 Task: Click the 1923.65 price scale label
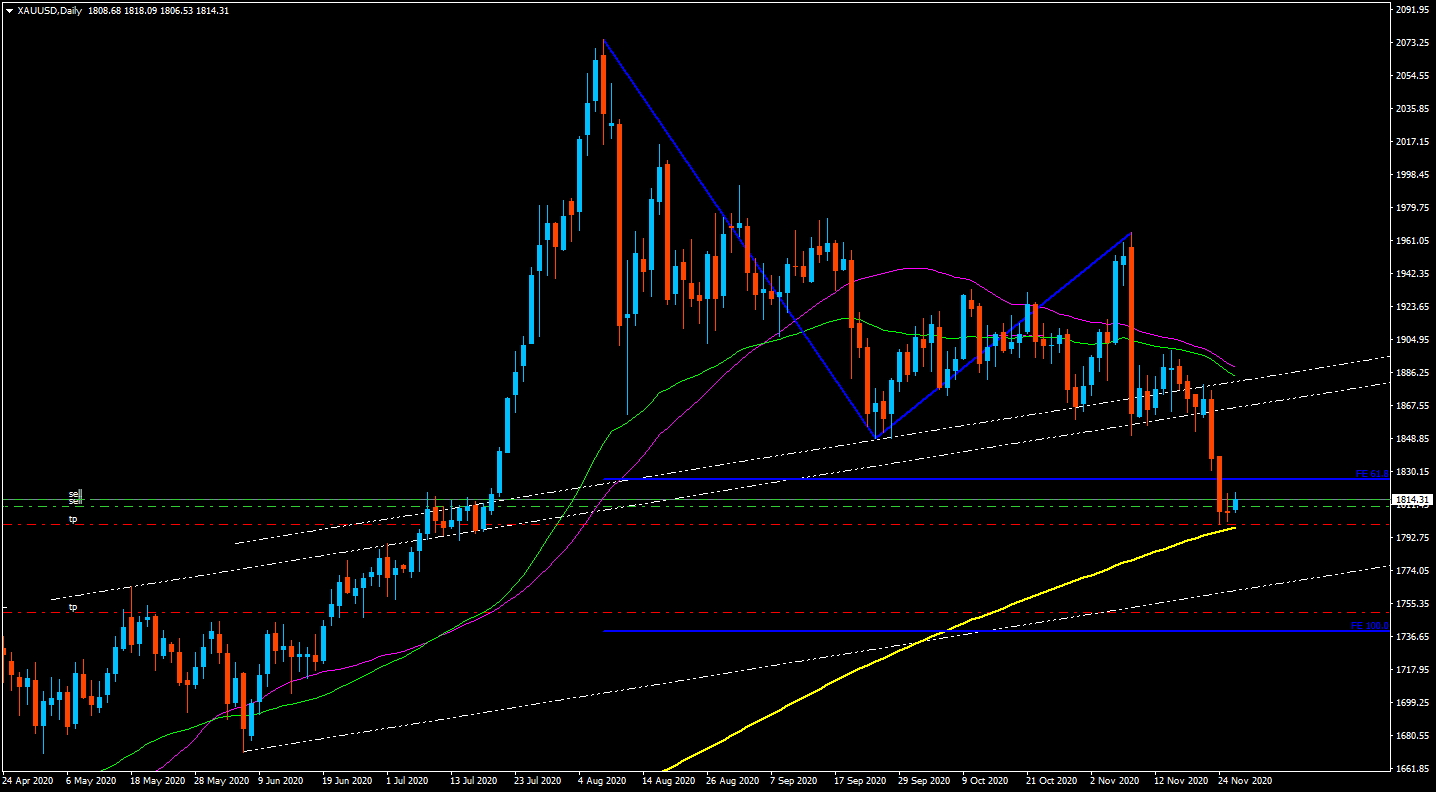coord(1410,307)
